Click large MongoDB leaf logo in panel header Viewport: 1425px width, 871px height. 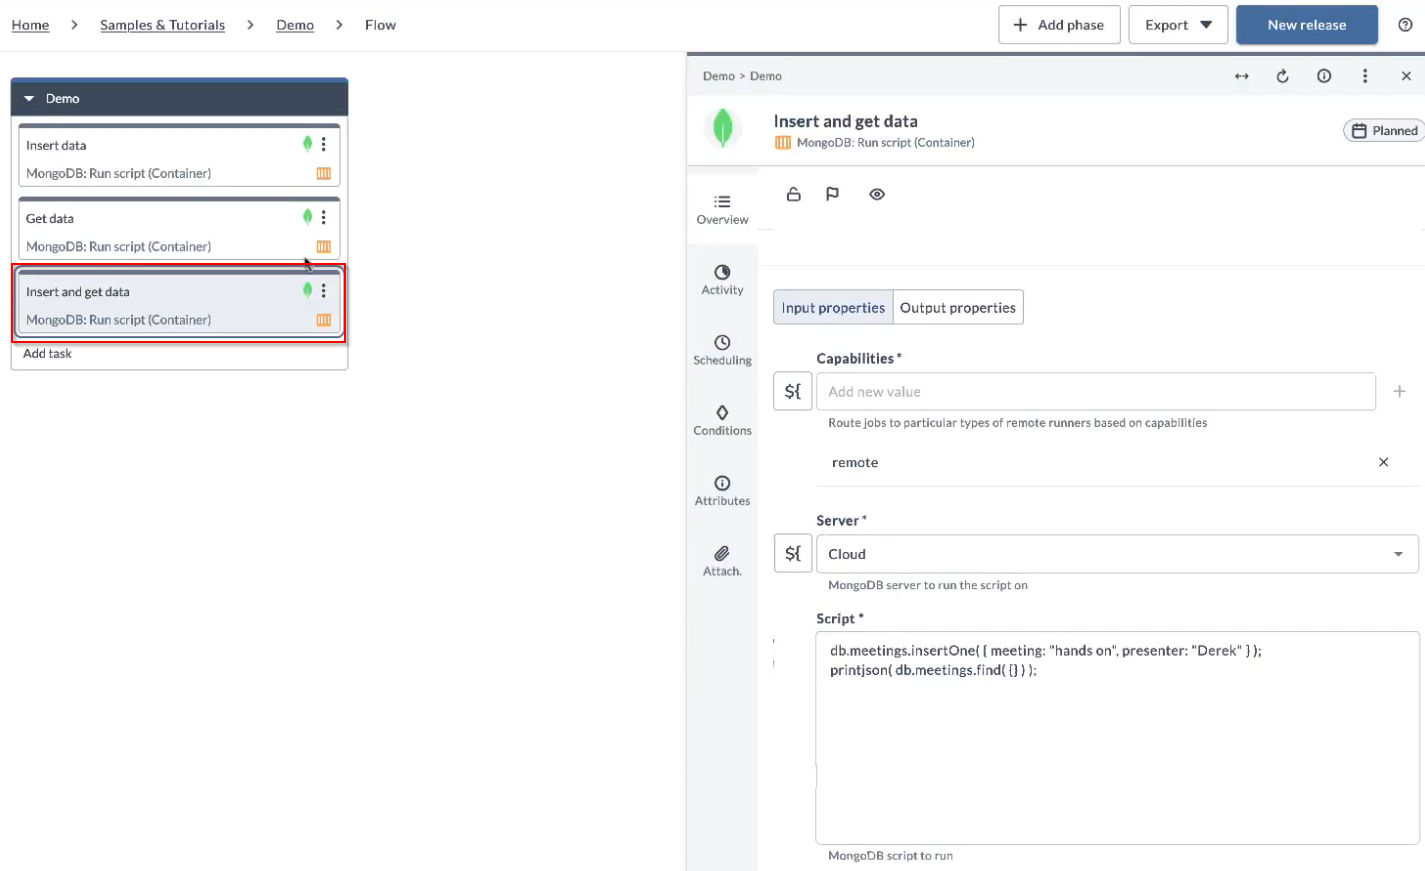(723, 128)
